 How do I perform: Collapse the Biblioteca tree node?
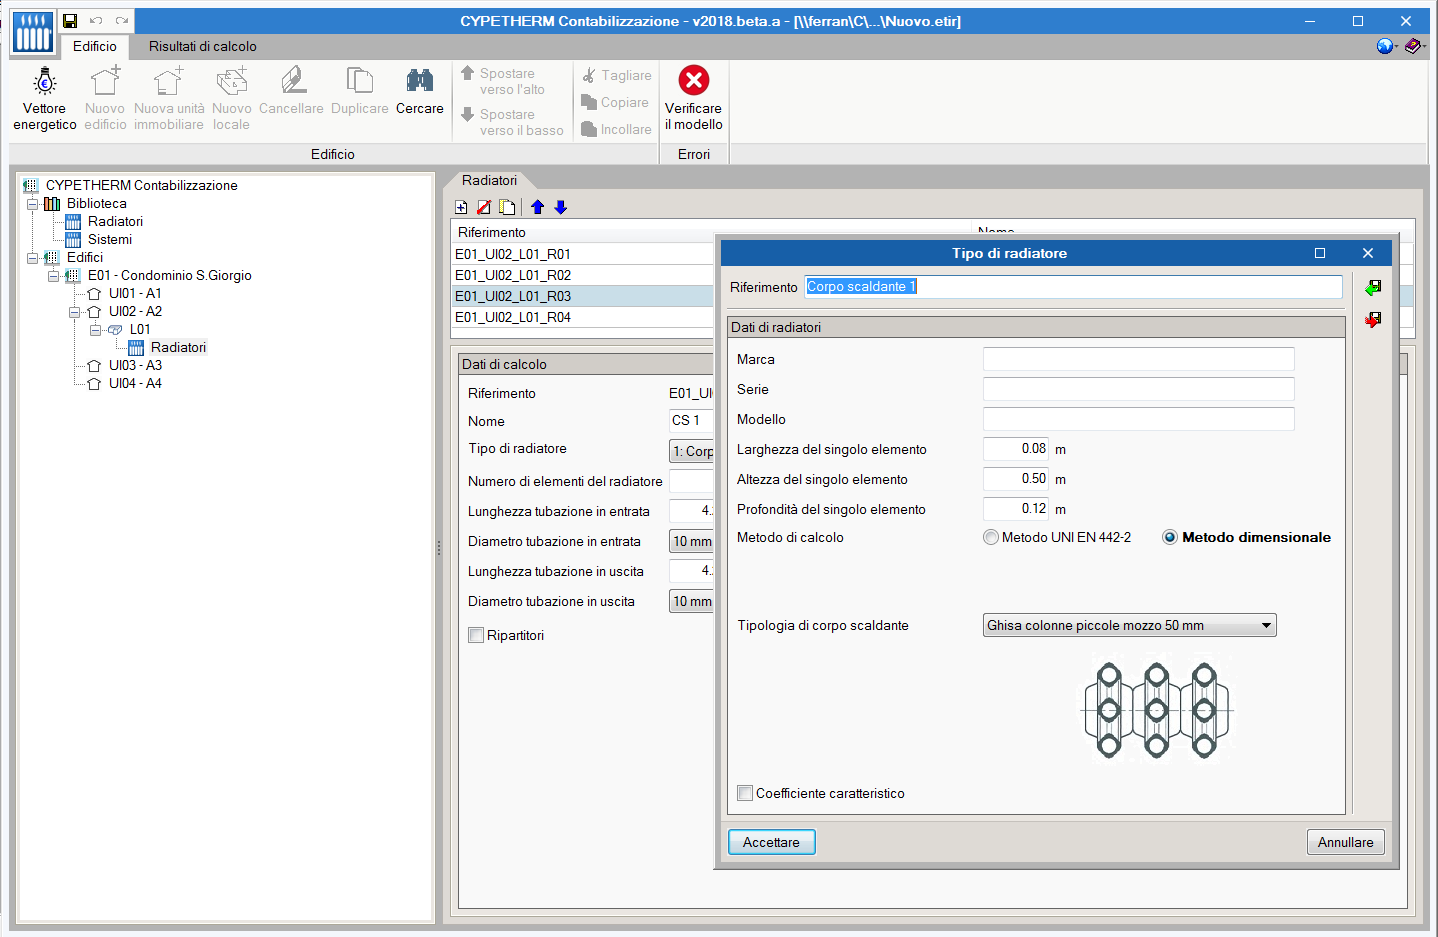coord(32,204)
